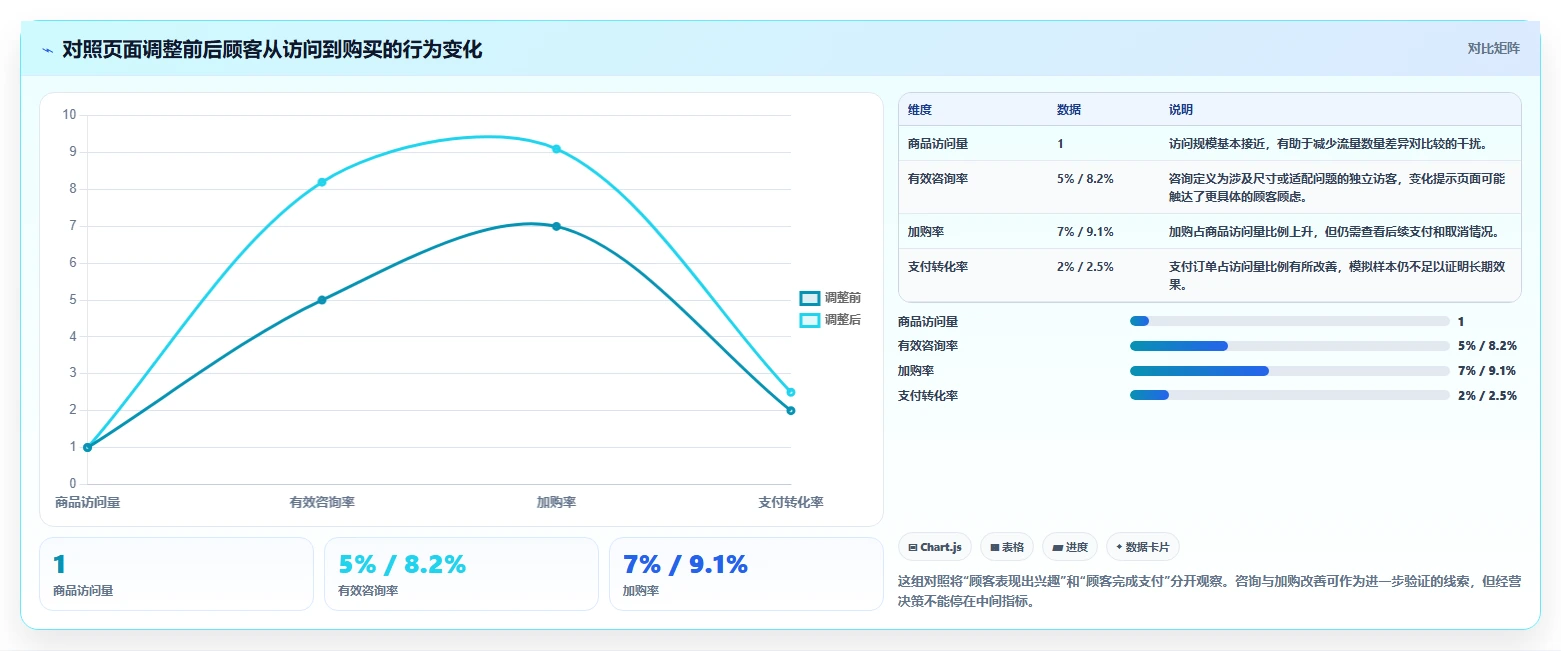Click the table description starting 支付订单占访问量
Screen dimensions: 1561x651
click(x=1337, y=275)
